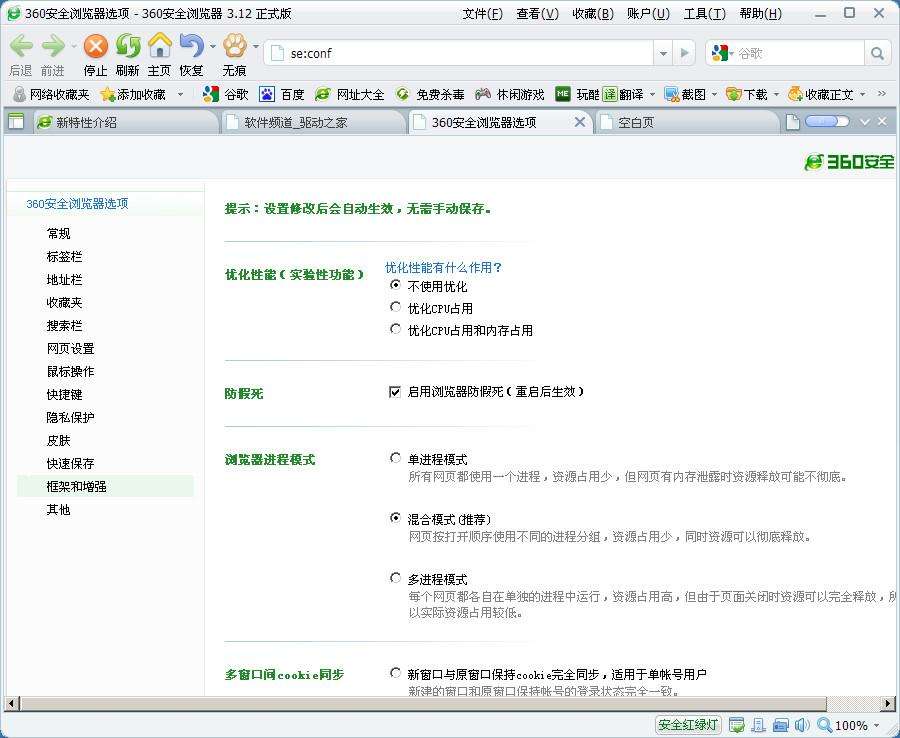Open the 谷歌 bookmark
The height and width of the screenshot is (738, 900).
[225, 94]
